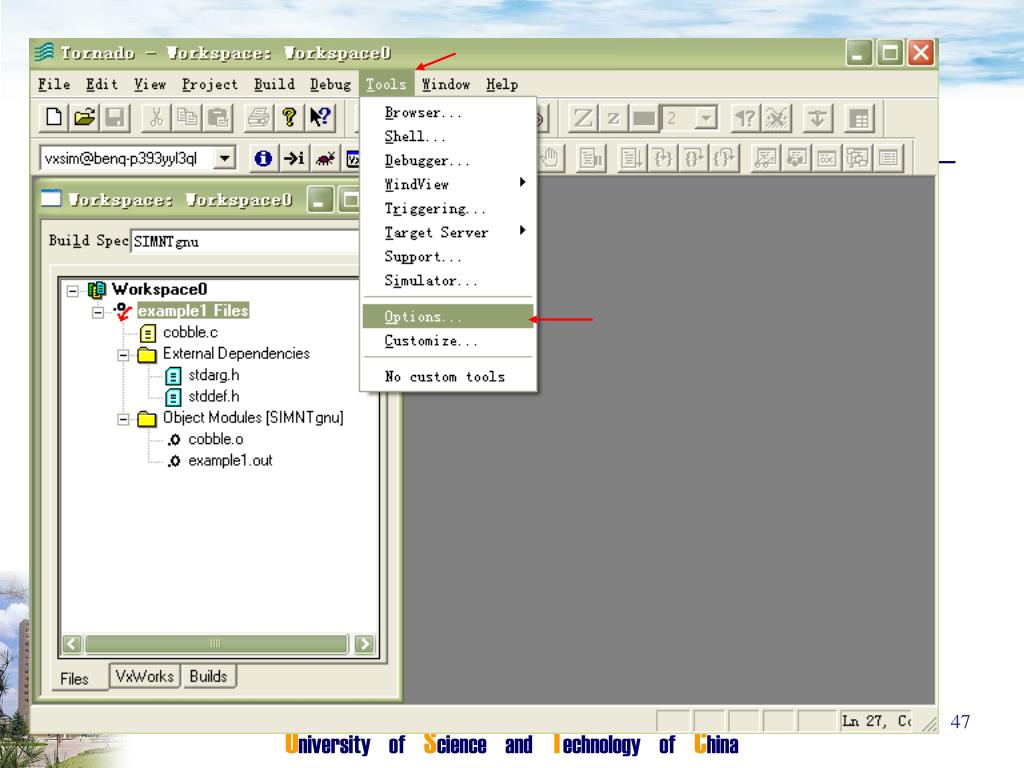Select Customize... in Tools menu
Image resolution: width=1024 pixels, height=768 pixels.
448,341
